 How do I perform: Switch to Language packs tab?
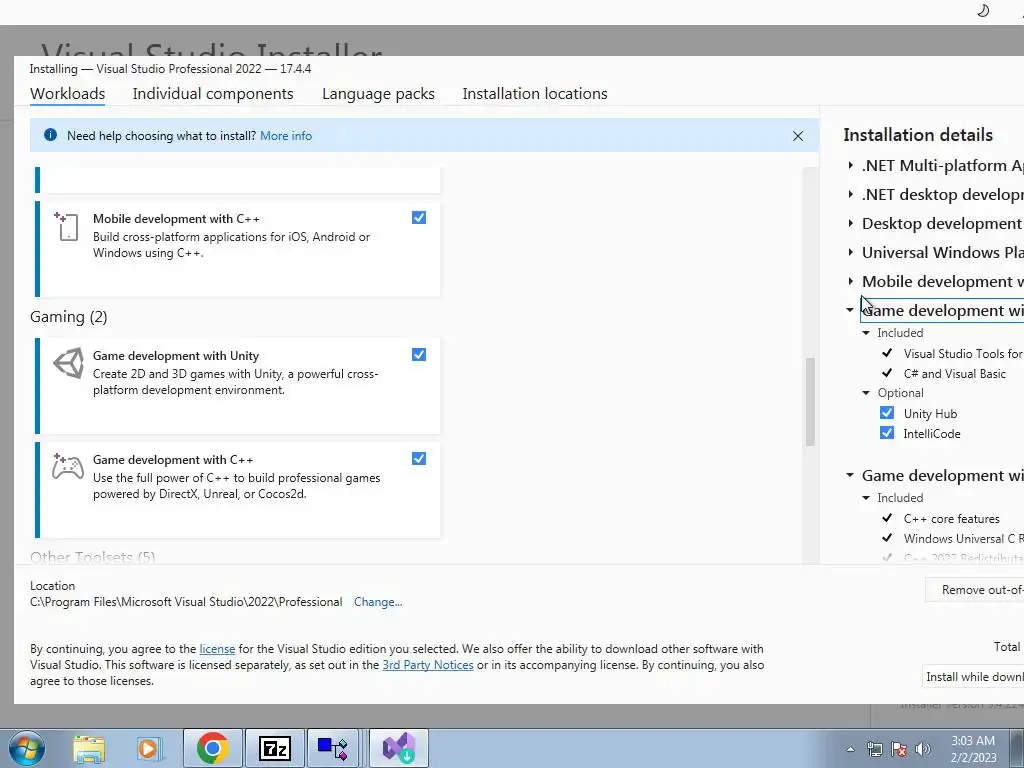378,93
